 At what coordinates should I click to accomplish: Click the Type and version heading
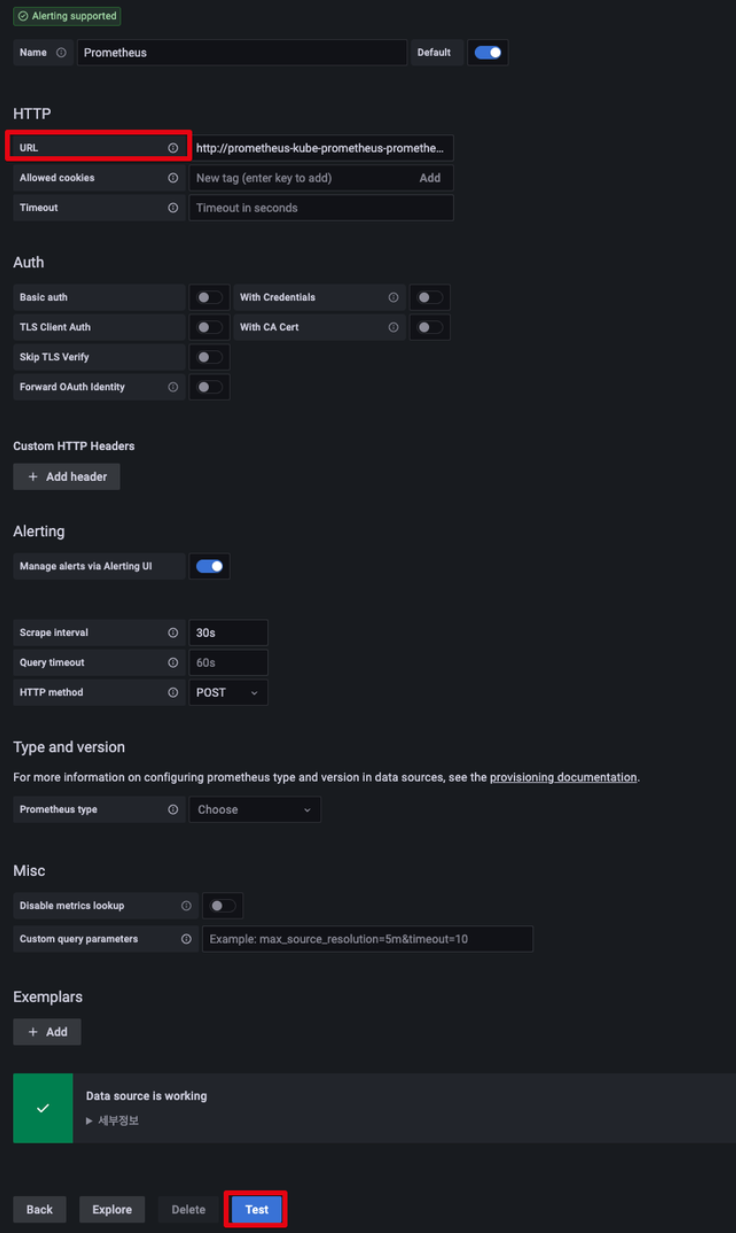[x=69, y=747]
